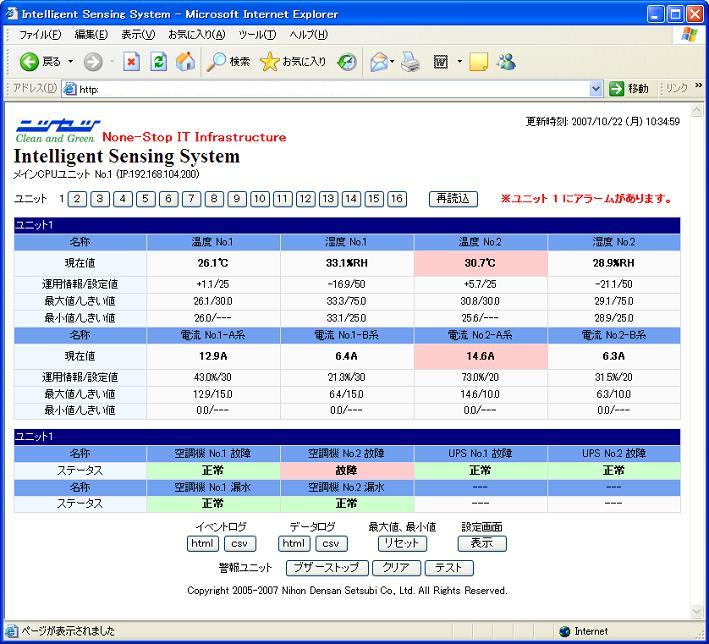
Task: Click the Windows flag logo
Action: click(x=690, y=34)
